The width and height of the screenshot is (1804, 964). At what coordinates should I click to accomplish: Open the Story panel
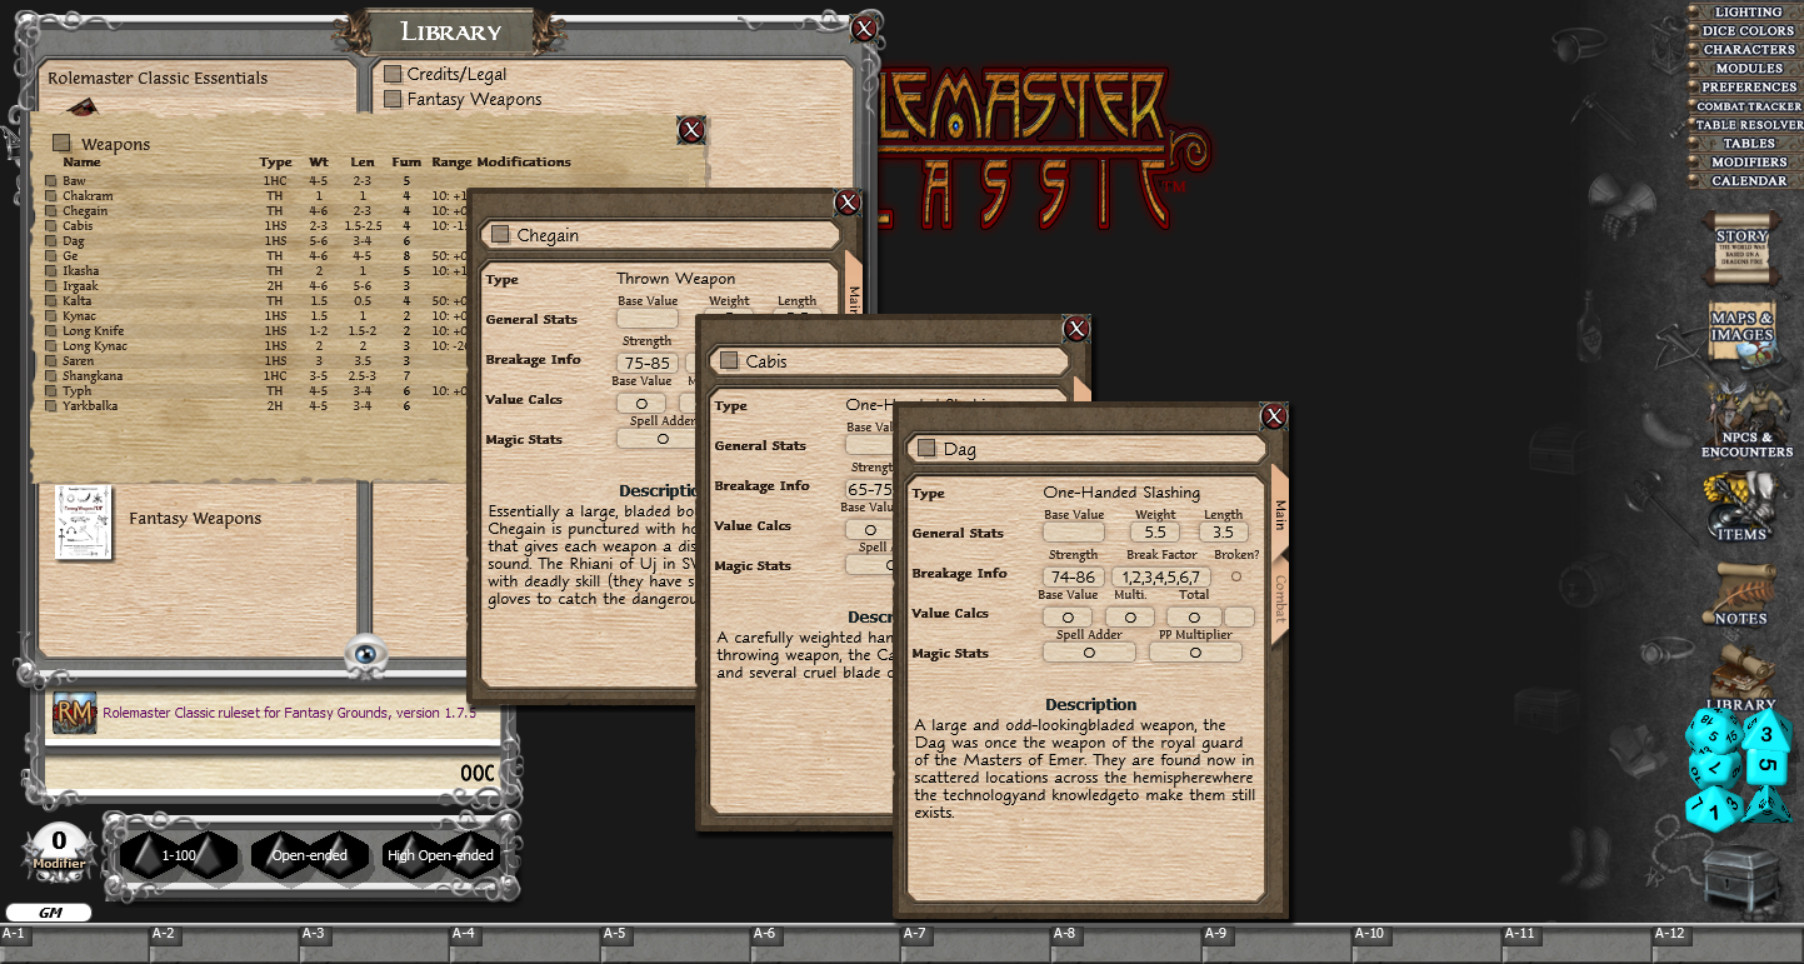1742,250
